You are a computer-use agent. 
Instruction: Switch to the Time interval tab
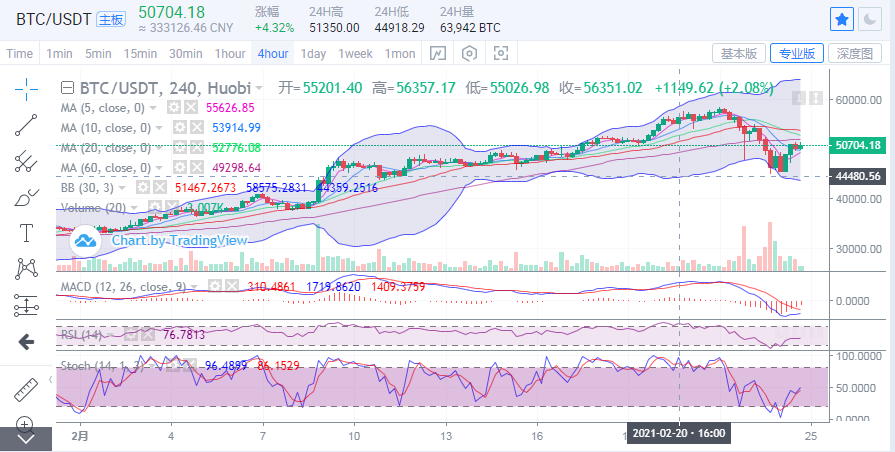[19, 54]
